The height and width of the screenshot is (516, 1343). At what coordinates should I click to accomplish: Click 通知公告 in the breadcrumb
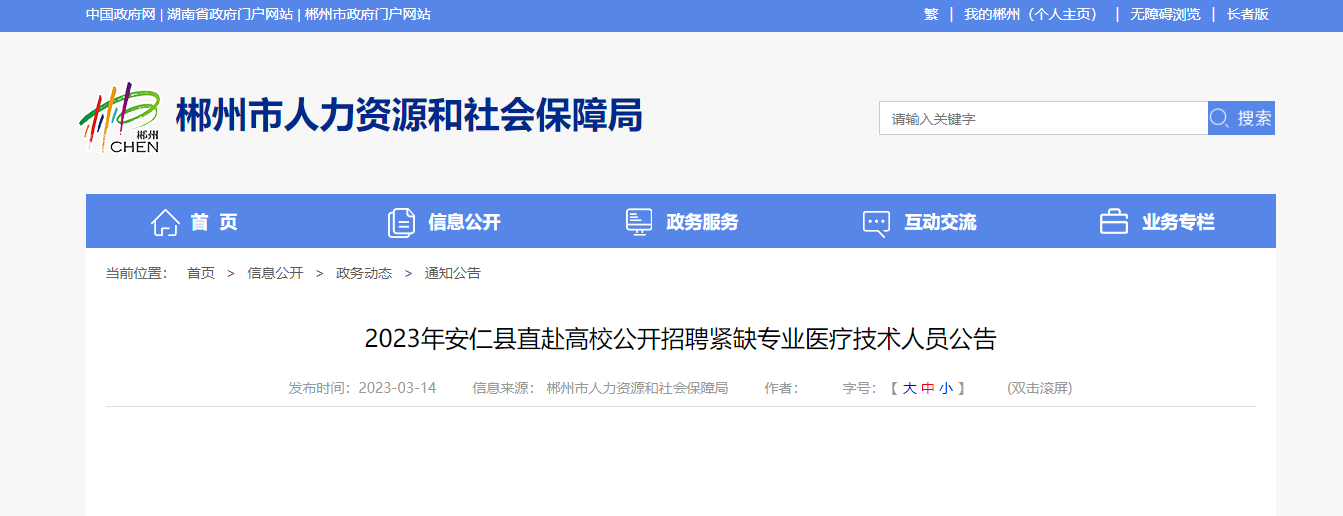click(452, 273)
